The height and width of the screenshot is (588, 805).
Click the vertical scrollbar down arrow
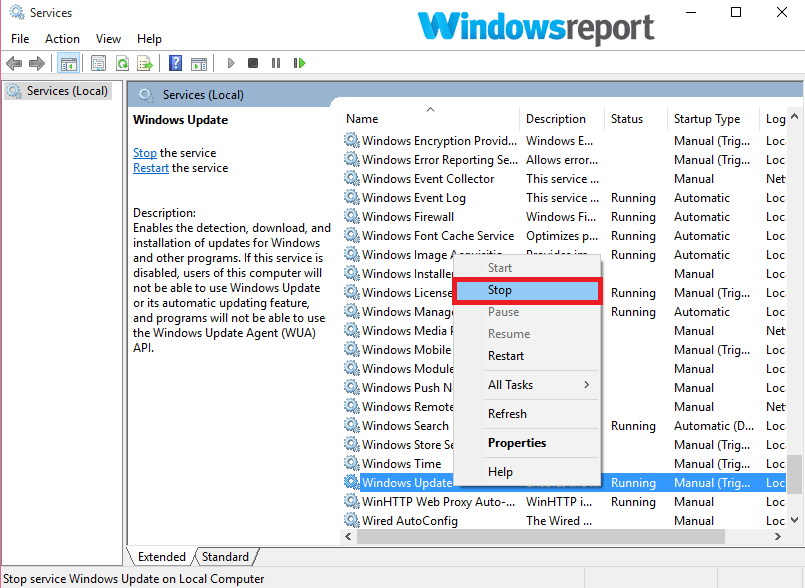[794, 520]
